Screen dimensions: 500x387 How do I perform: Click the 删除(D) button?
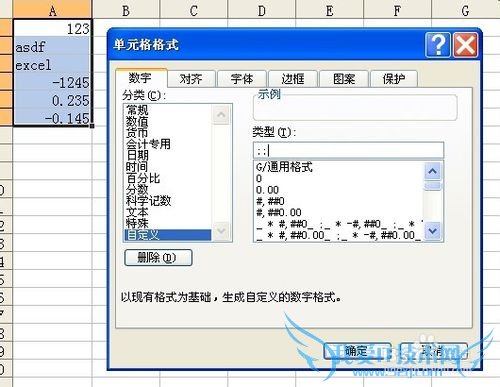tap(158, 257)
